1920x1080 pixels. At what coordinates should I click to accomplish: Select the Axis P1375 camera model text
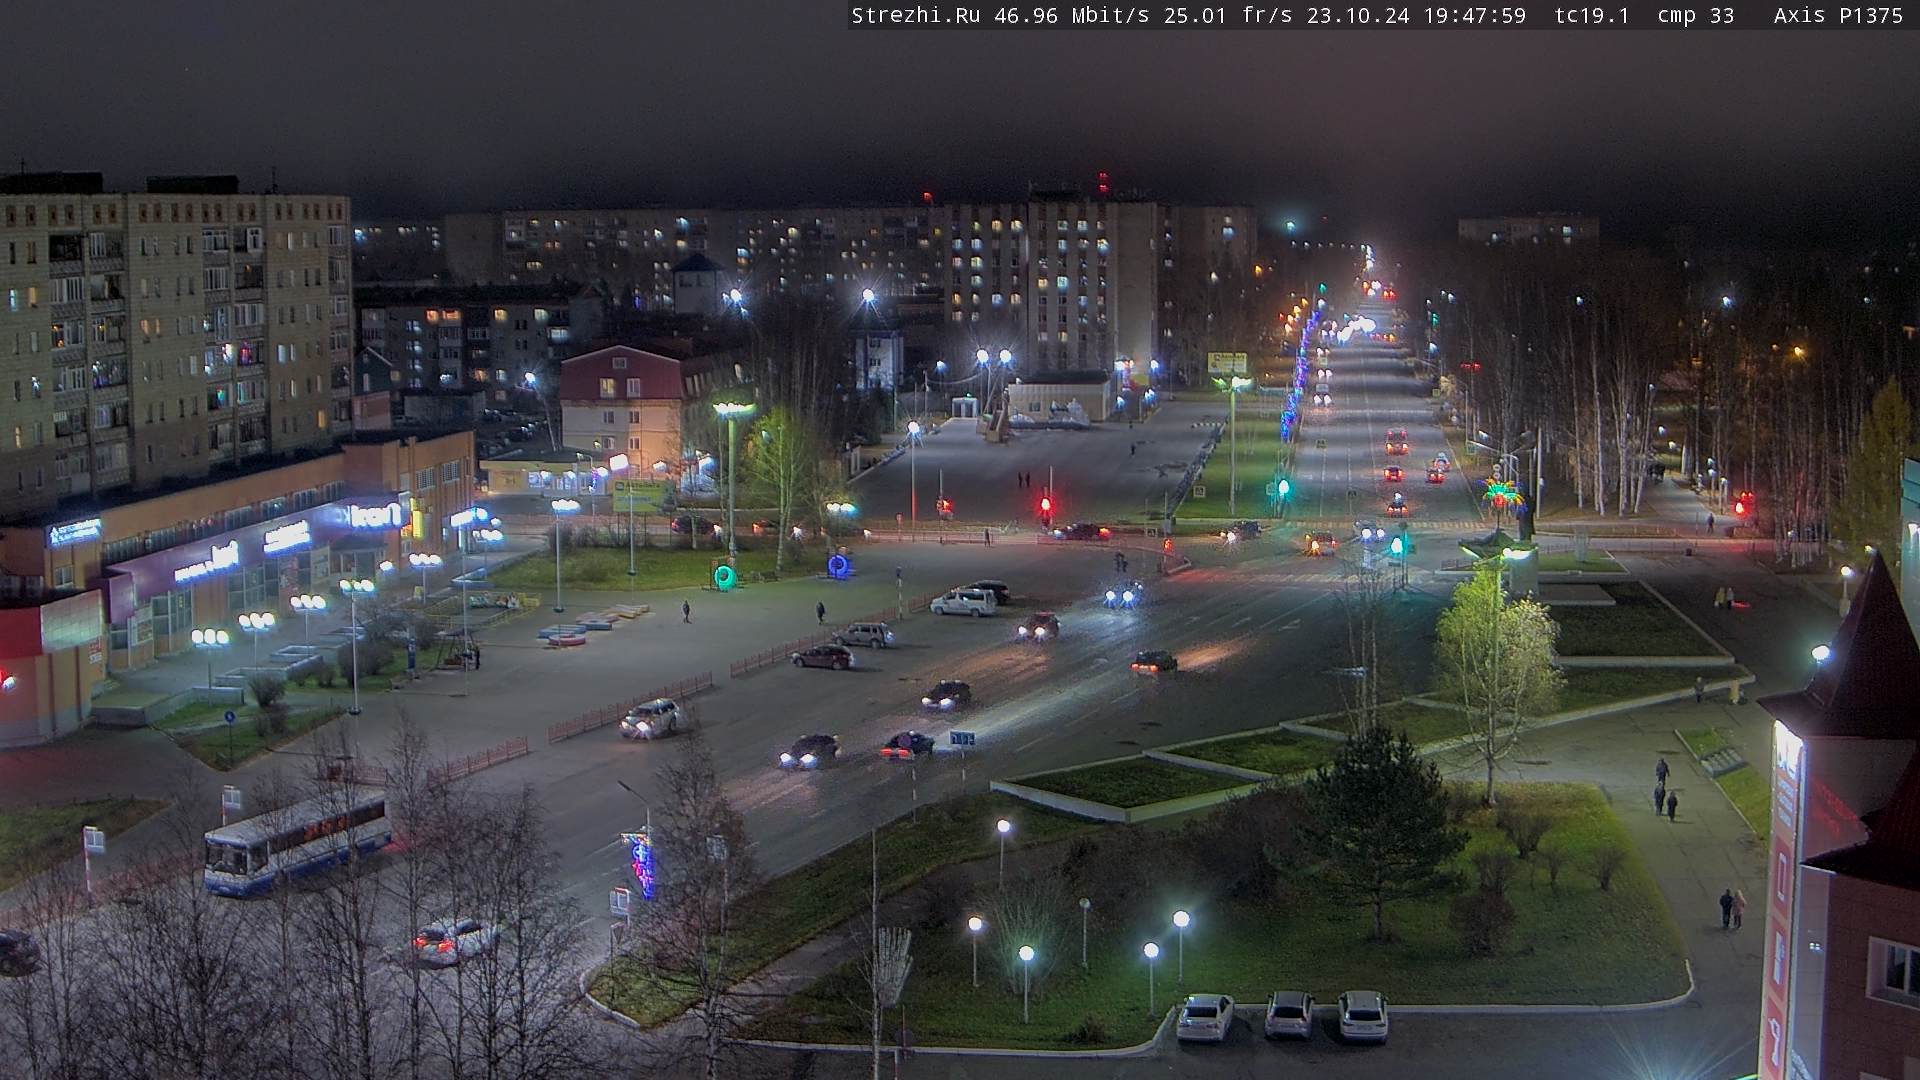[x=1838, y=15]
